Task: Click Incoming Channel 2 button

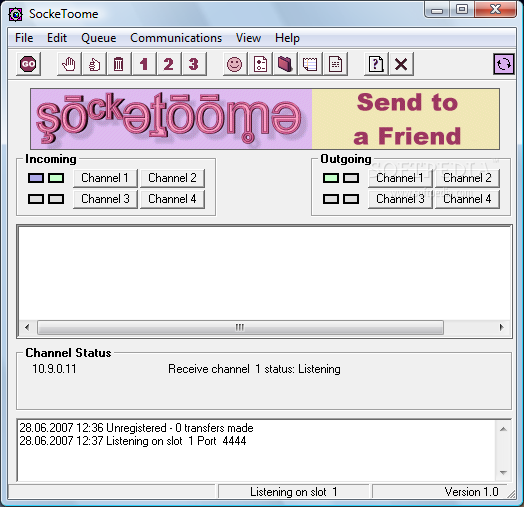Action: 172,178
